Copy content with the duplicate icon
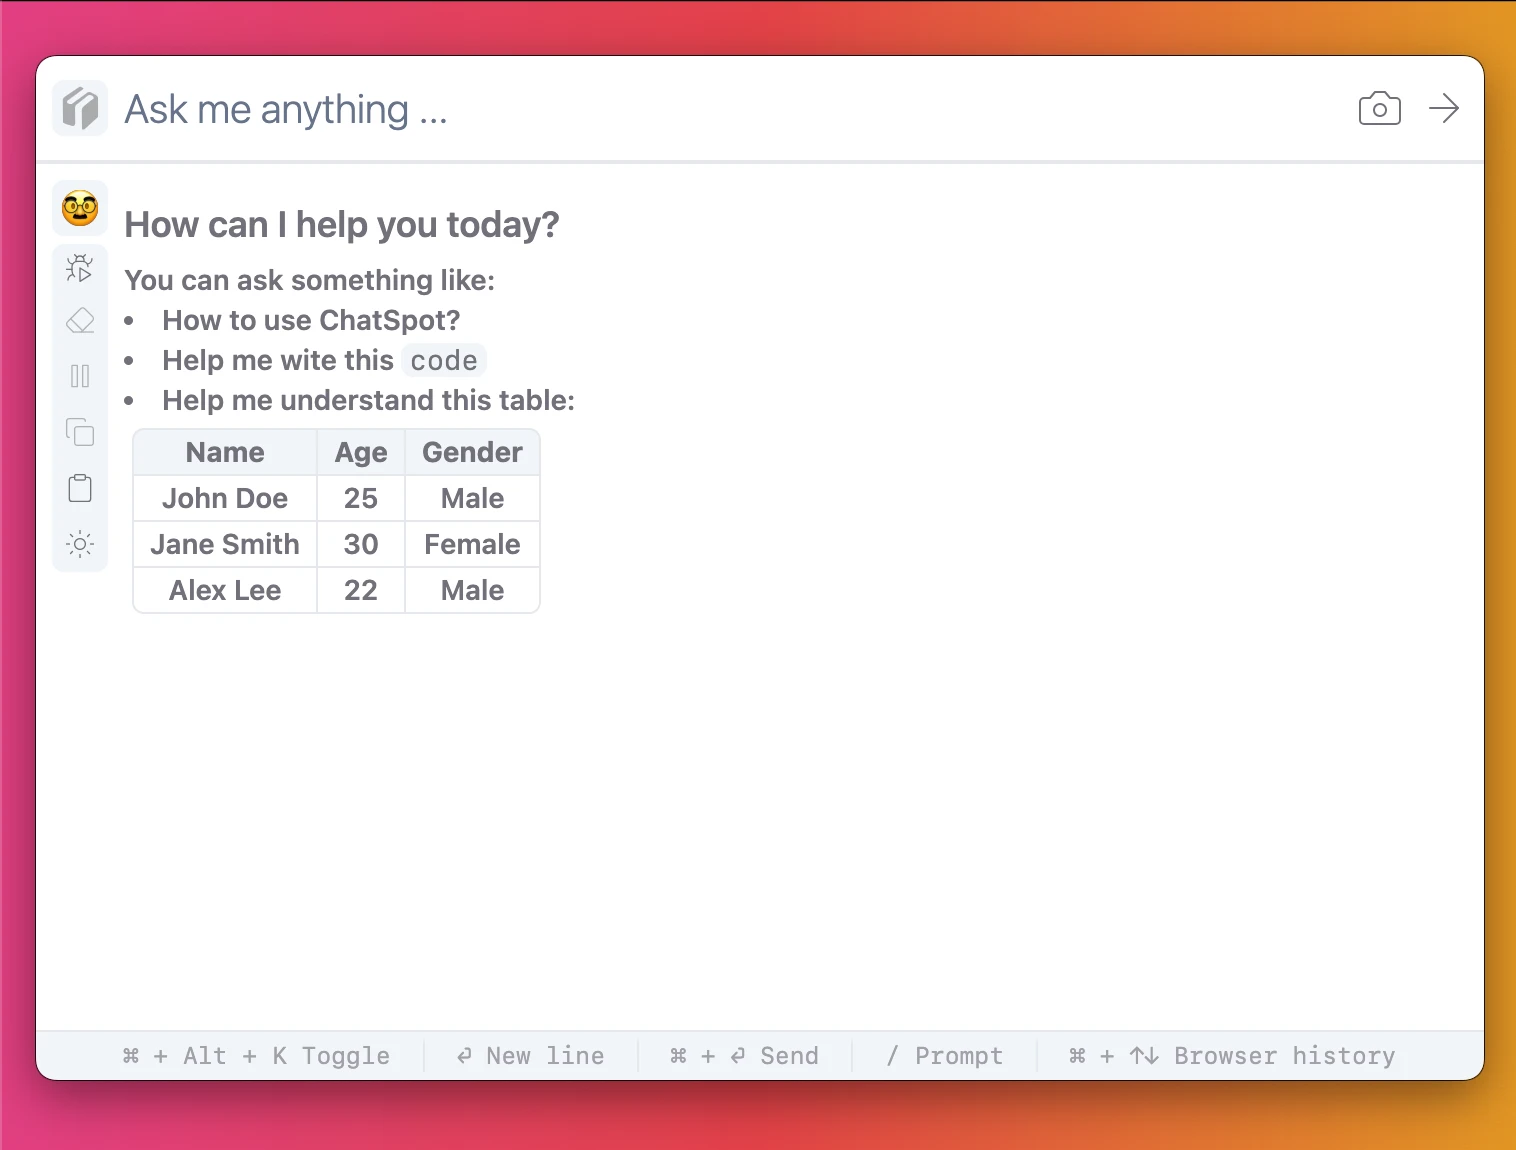The image size is (1516, 1150). point(80,432)
